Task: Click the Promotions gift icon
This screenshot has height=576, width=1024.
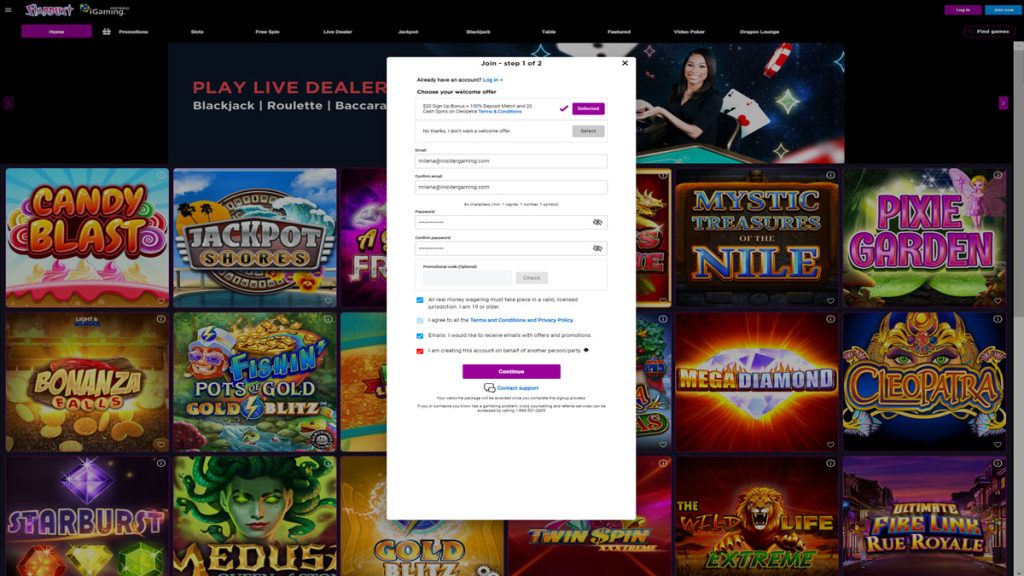Action: pos(106,31)
